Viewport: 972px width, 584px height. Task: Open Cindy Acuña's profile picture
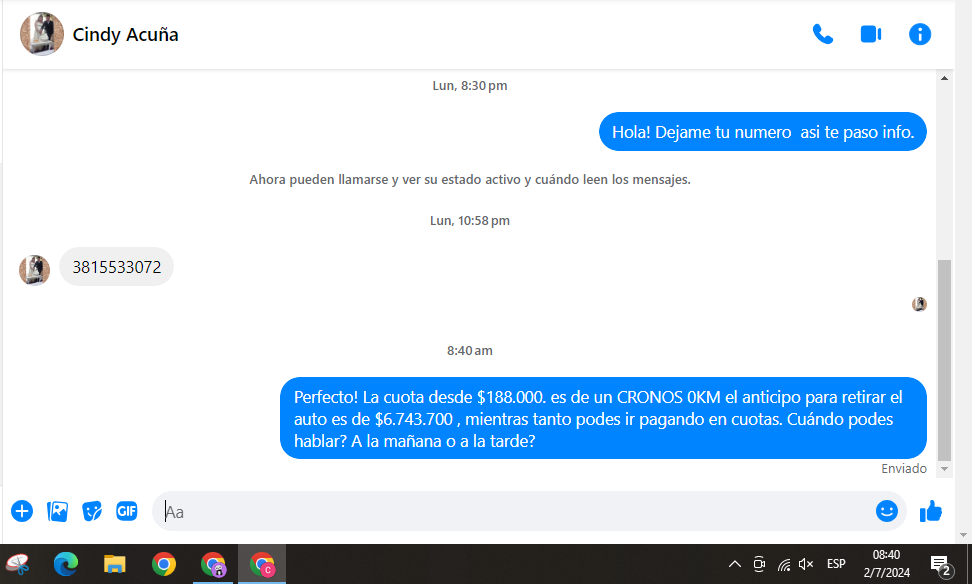coord(42,34)
